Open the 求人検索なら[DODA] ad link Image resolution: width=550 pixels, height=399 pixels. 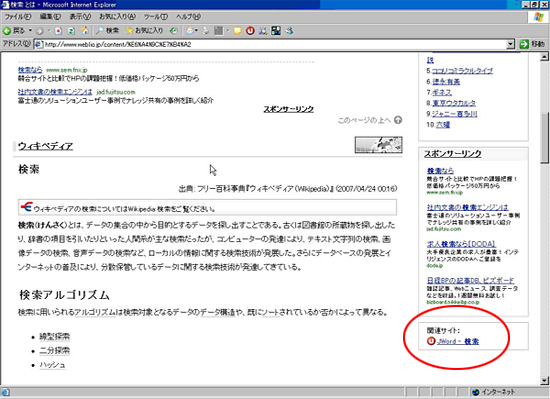(x=461, y=244)
